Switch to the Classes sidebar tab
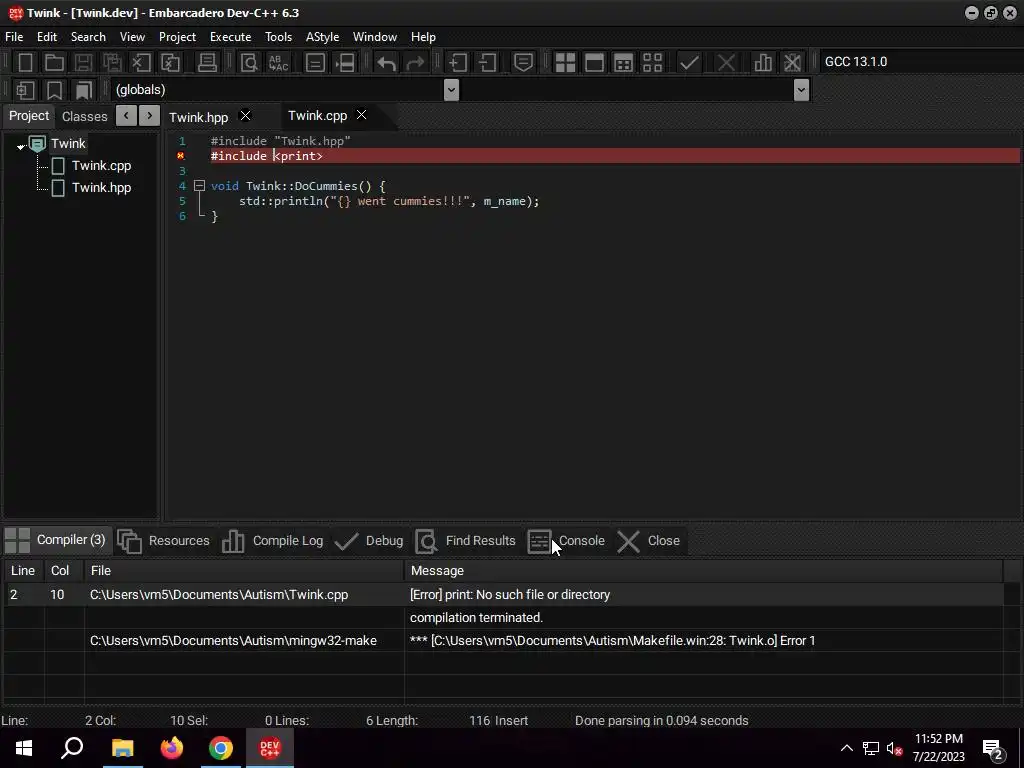This screenshot has width=1024, height=768. pos(84,116)
